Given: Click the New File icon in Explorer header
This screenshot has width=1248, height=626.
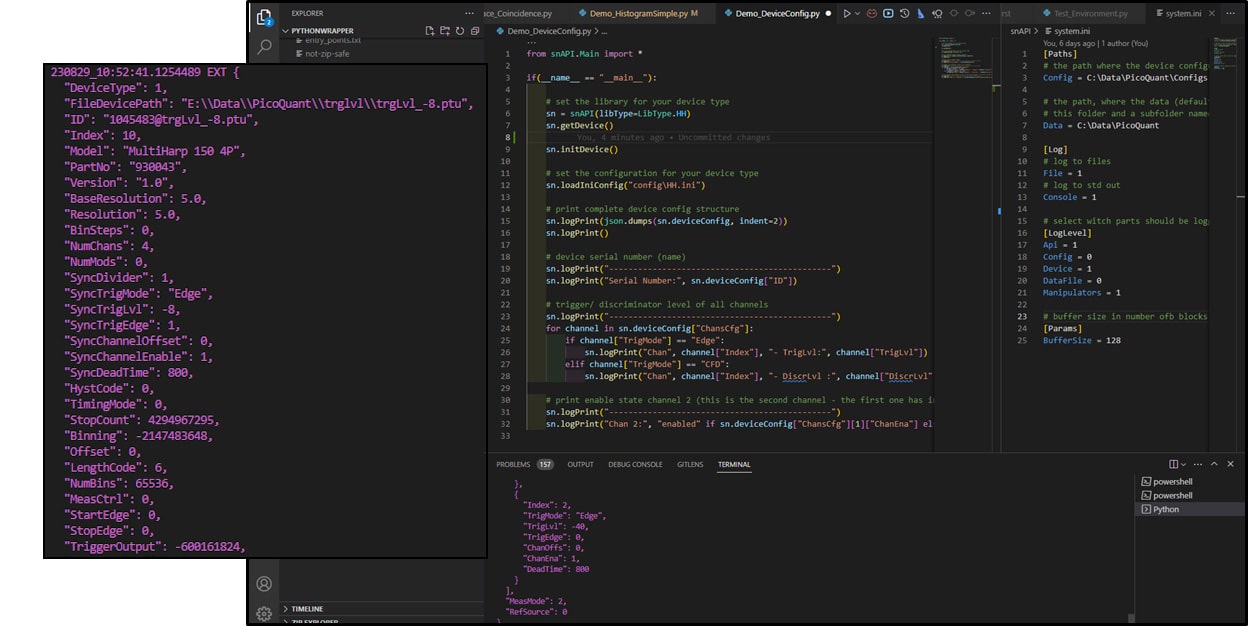Looking at the screenshot, I should pos(431,31).
